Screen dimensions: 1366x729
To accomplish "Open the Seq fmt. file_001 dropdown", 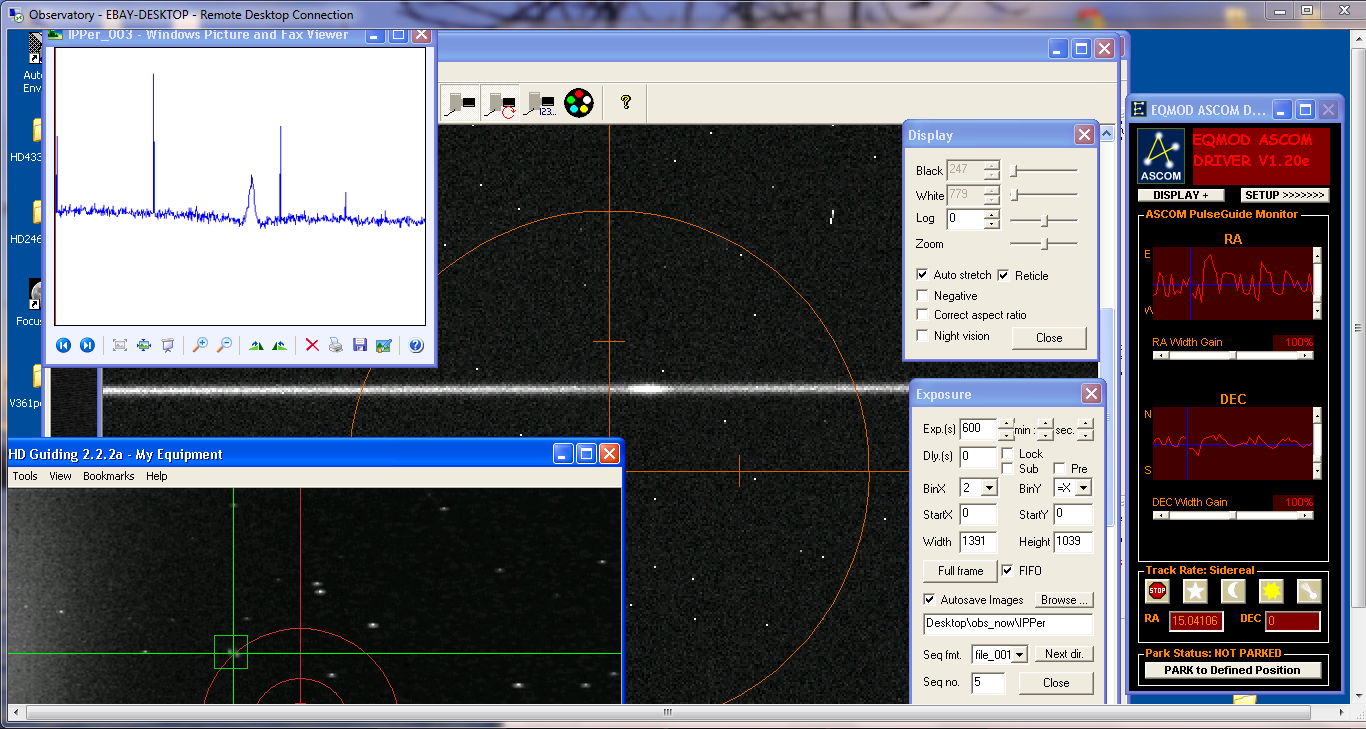I will 1018,654.
